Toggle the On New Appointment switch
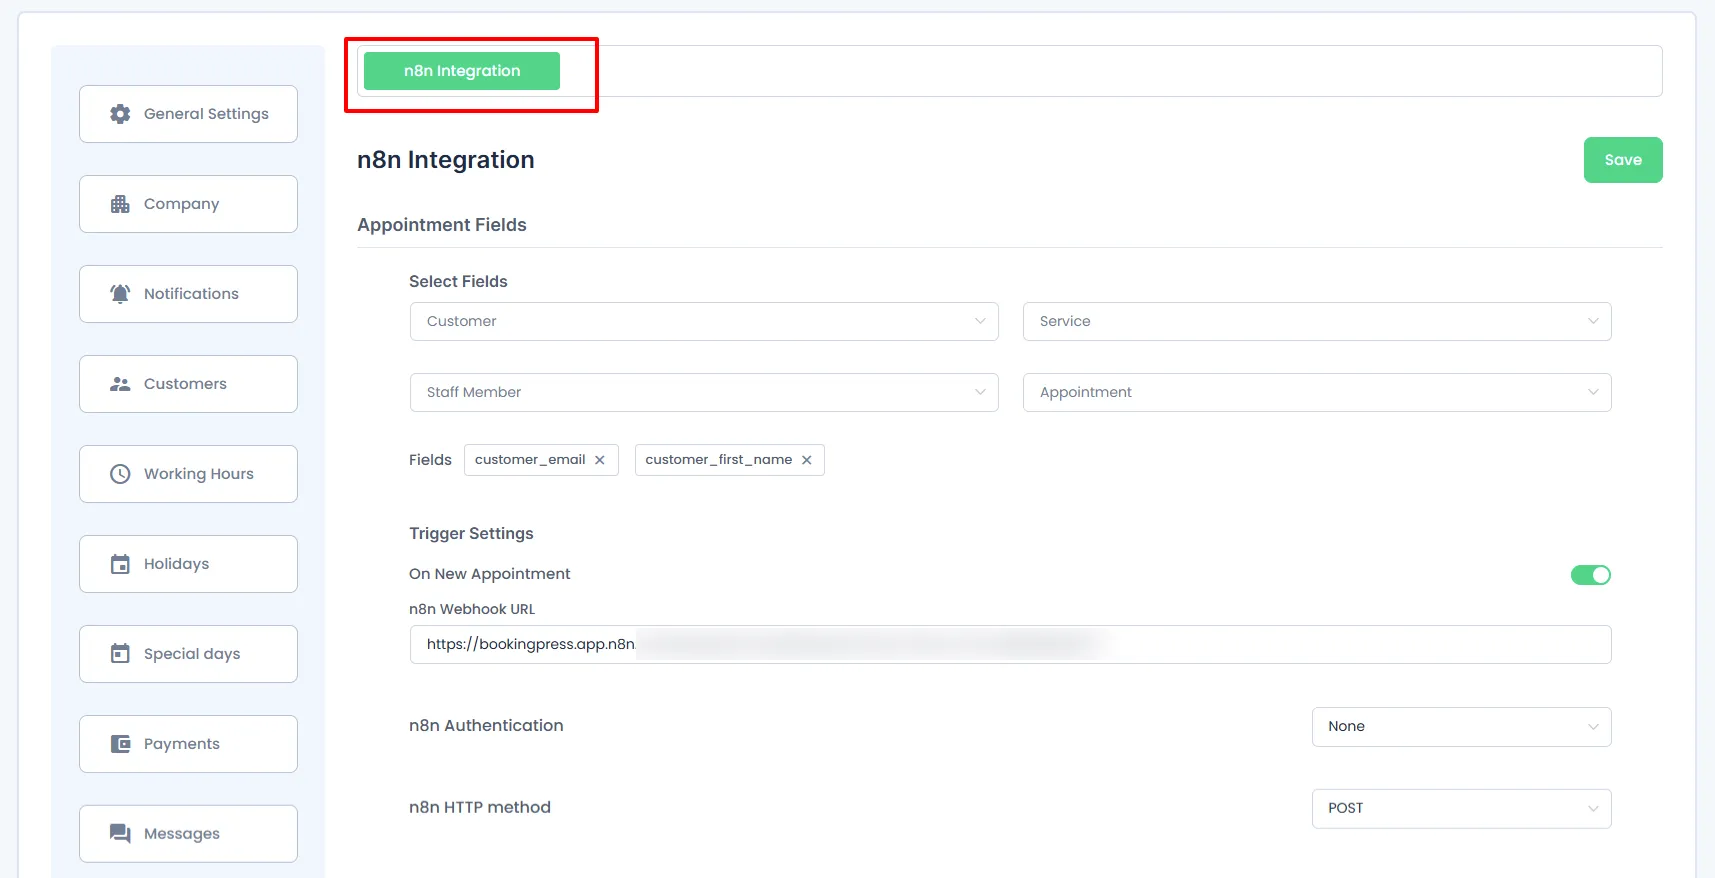Screen dimensions: 1715x878 1590,575
